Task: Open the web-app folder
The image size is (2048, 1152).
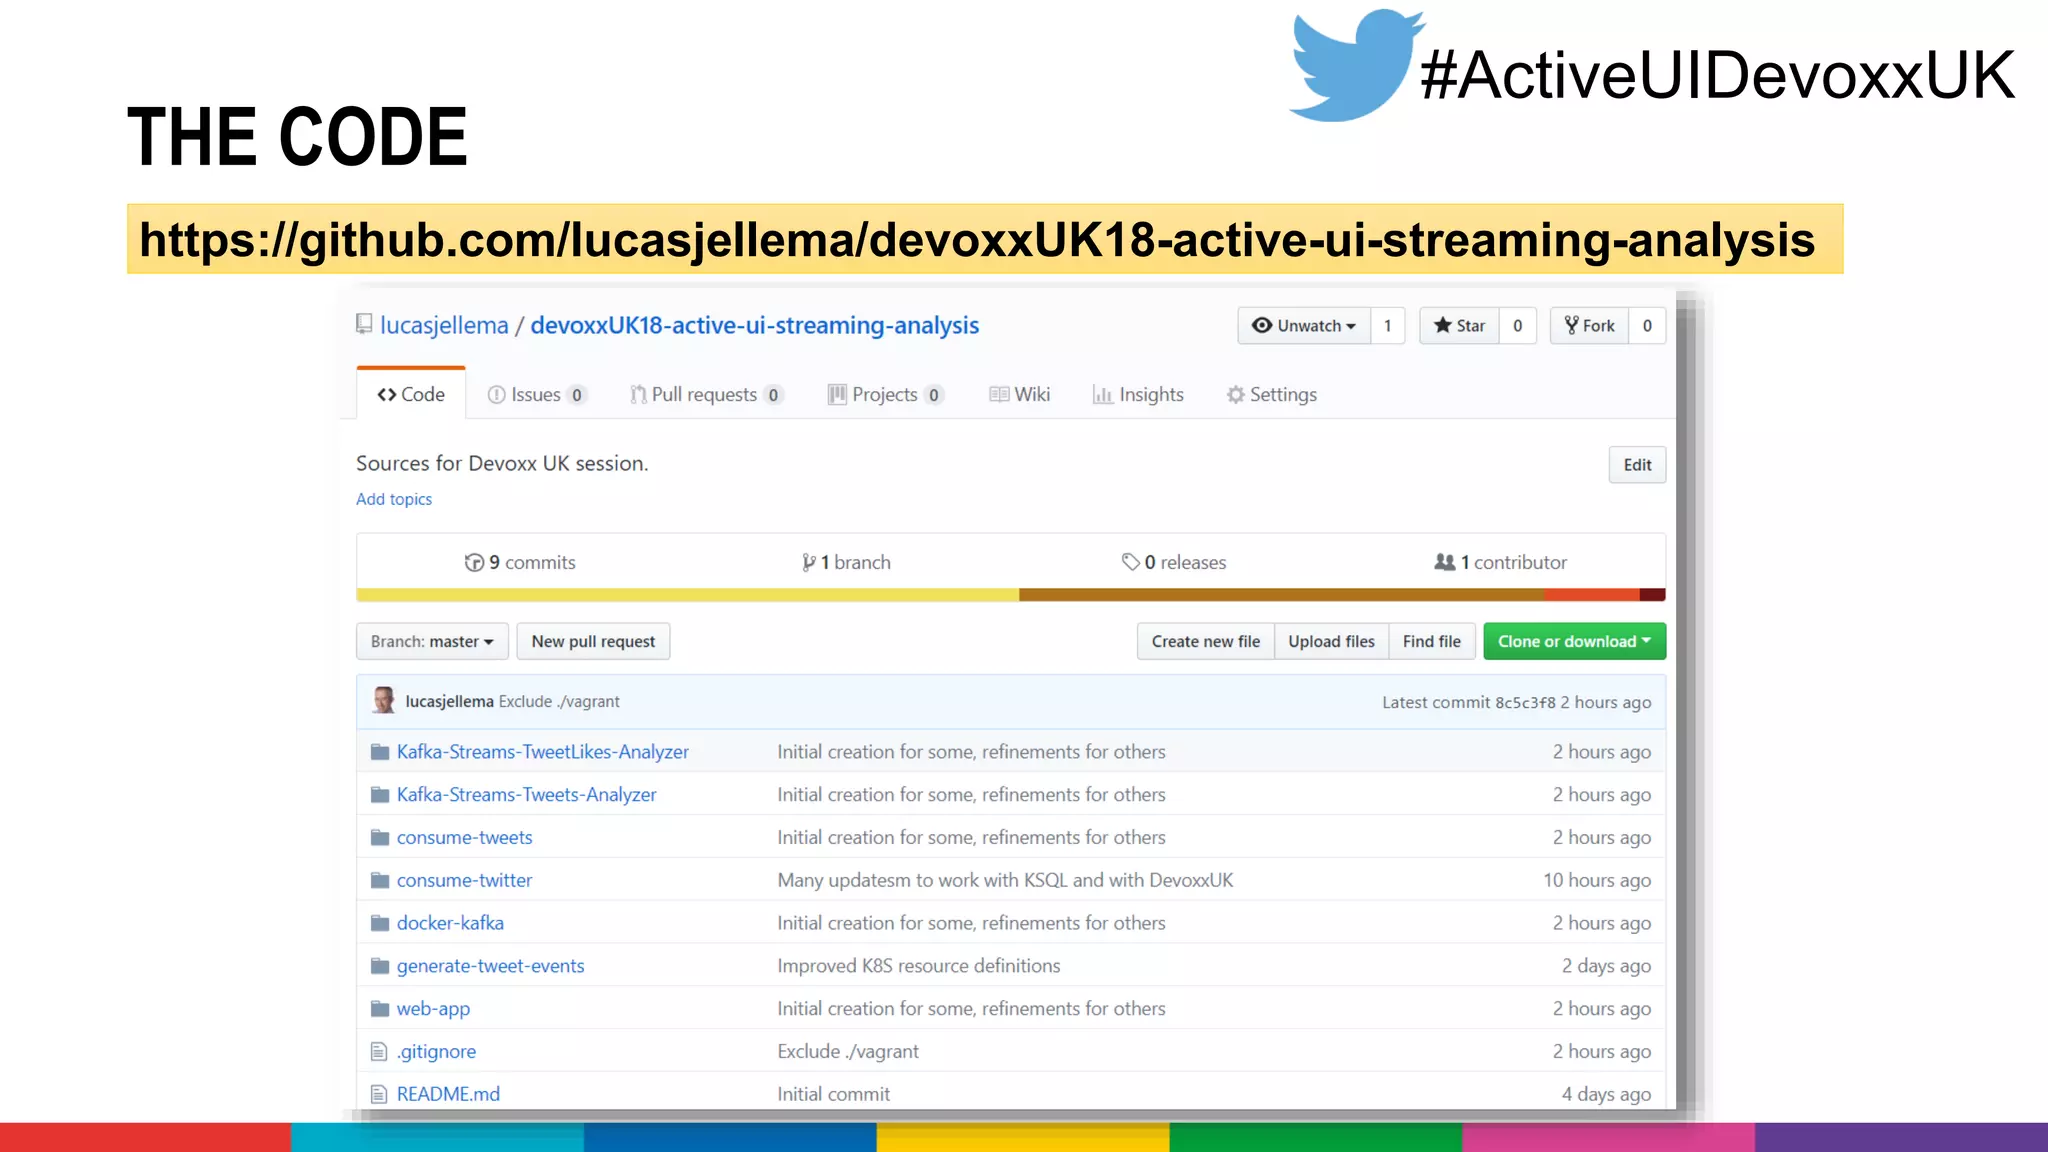Action: coord(433,1009)
